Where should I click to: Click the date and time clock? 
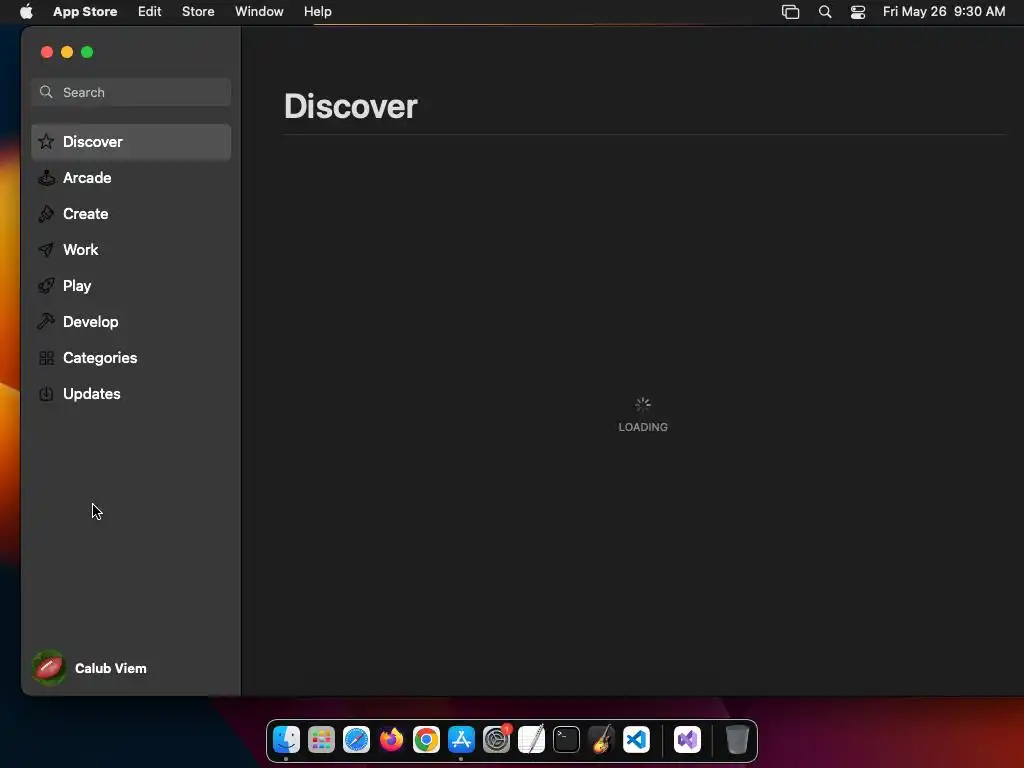(x=944, y=11)
